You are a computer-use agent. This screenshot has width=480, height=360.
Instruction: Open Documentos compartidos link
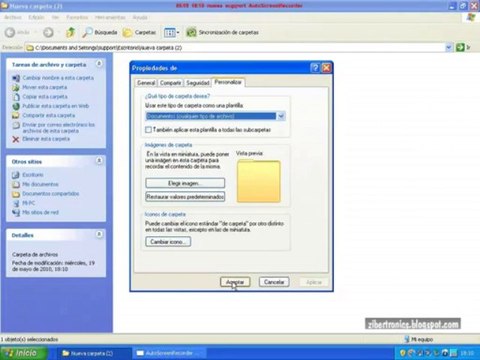coord(51,193)
